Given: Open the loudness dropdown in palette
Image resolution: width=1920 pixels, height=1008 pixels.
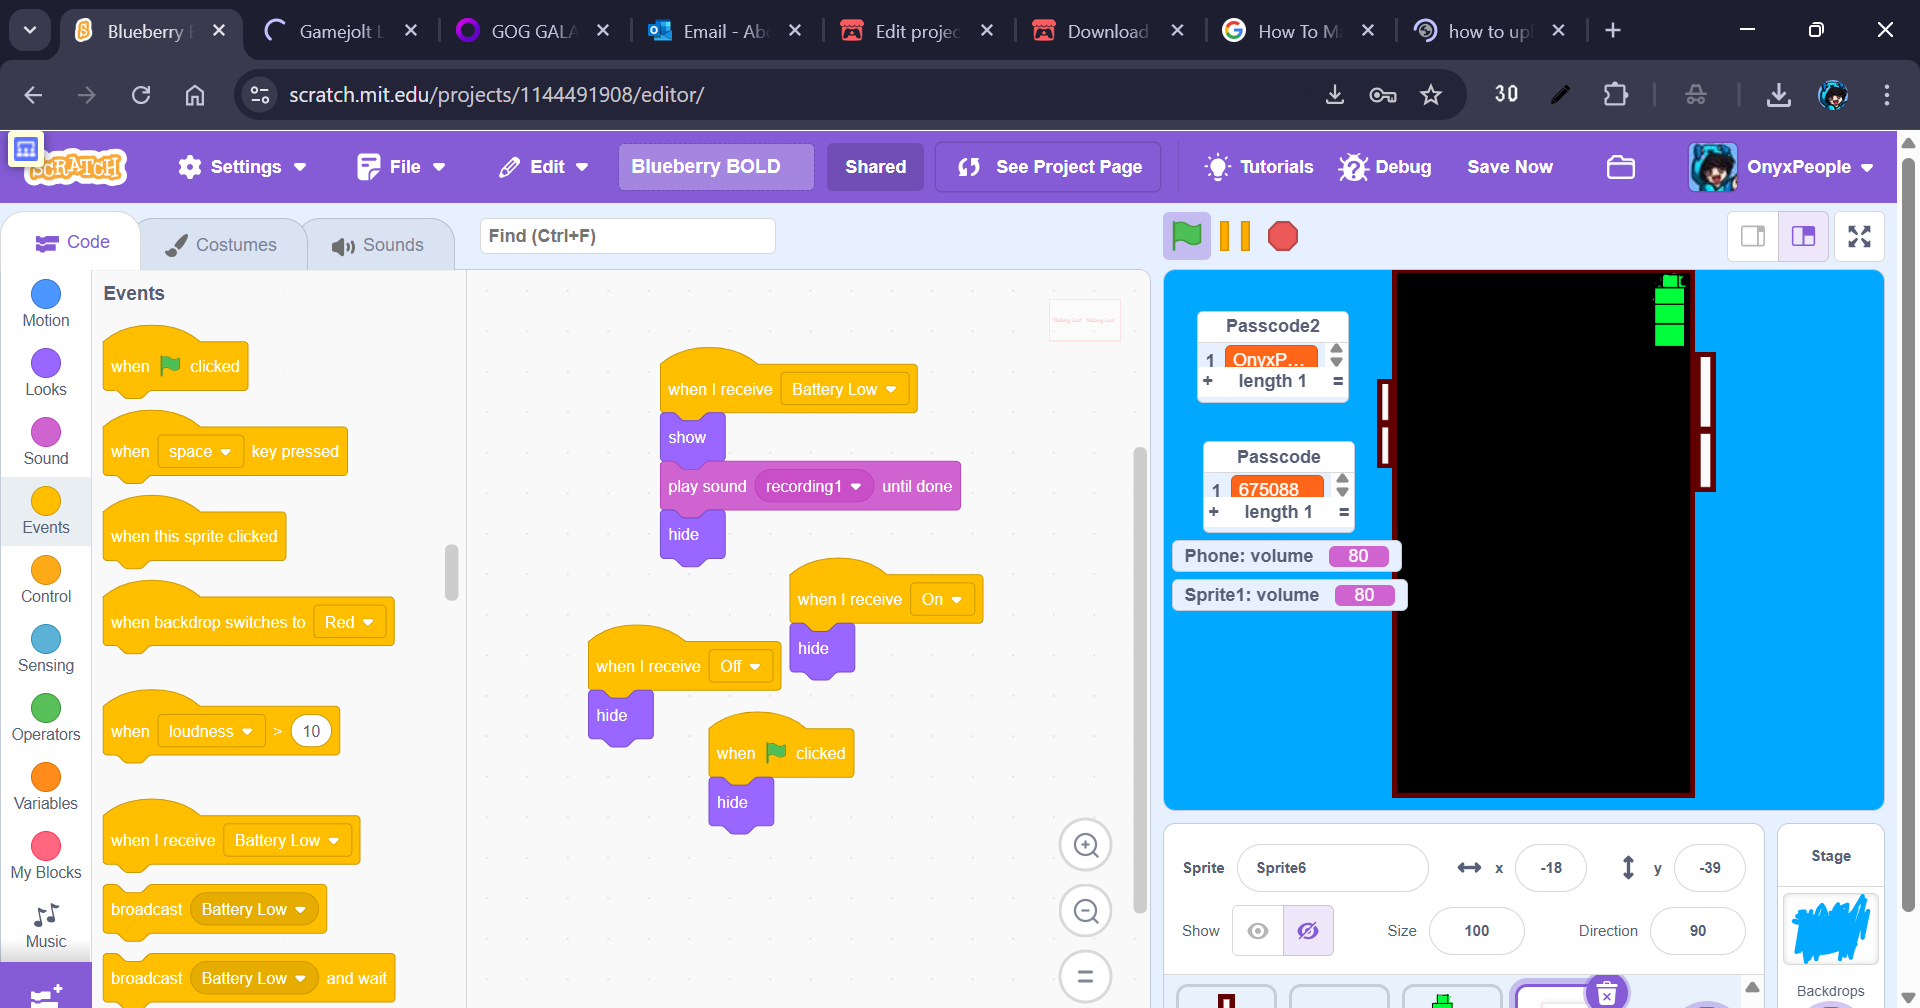Looking at the screenshot, I should click(x=211, y=731).
